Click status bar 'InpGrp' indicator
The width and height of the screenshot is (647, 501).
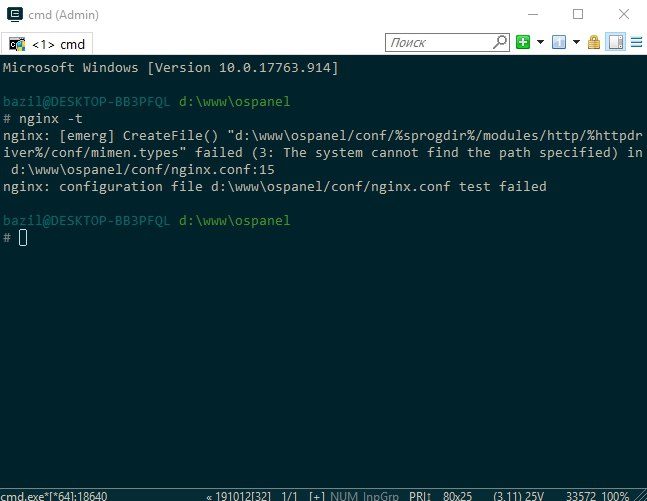pyautogui.click(x=381, y=496)
